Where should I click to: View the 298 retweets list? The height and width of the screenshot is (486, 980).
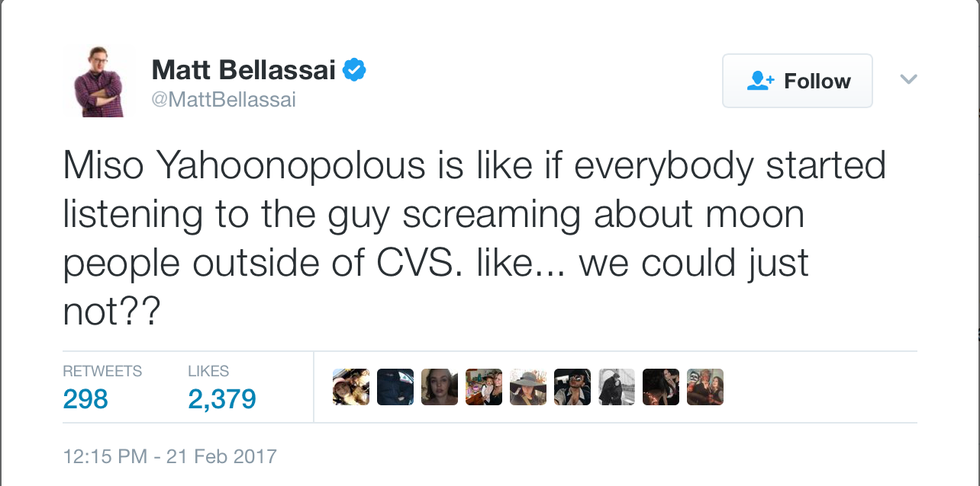85,399
